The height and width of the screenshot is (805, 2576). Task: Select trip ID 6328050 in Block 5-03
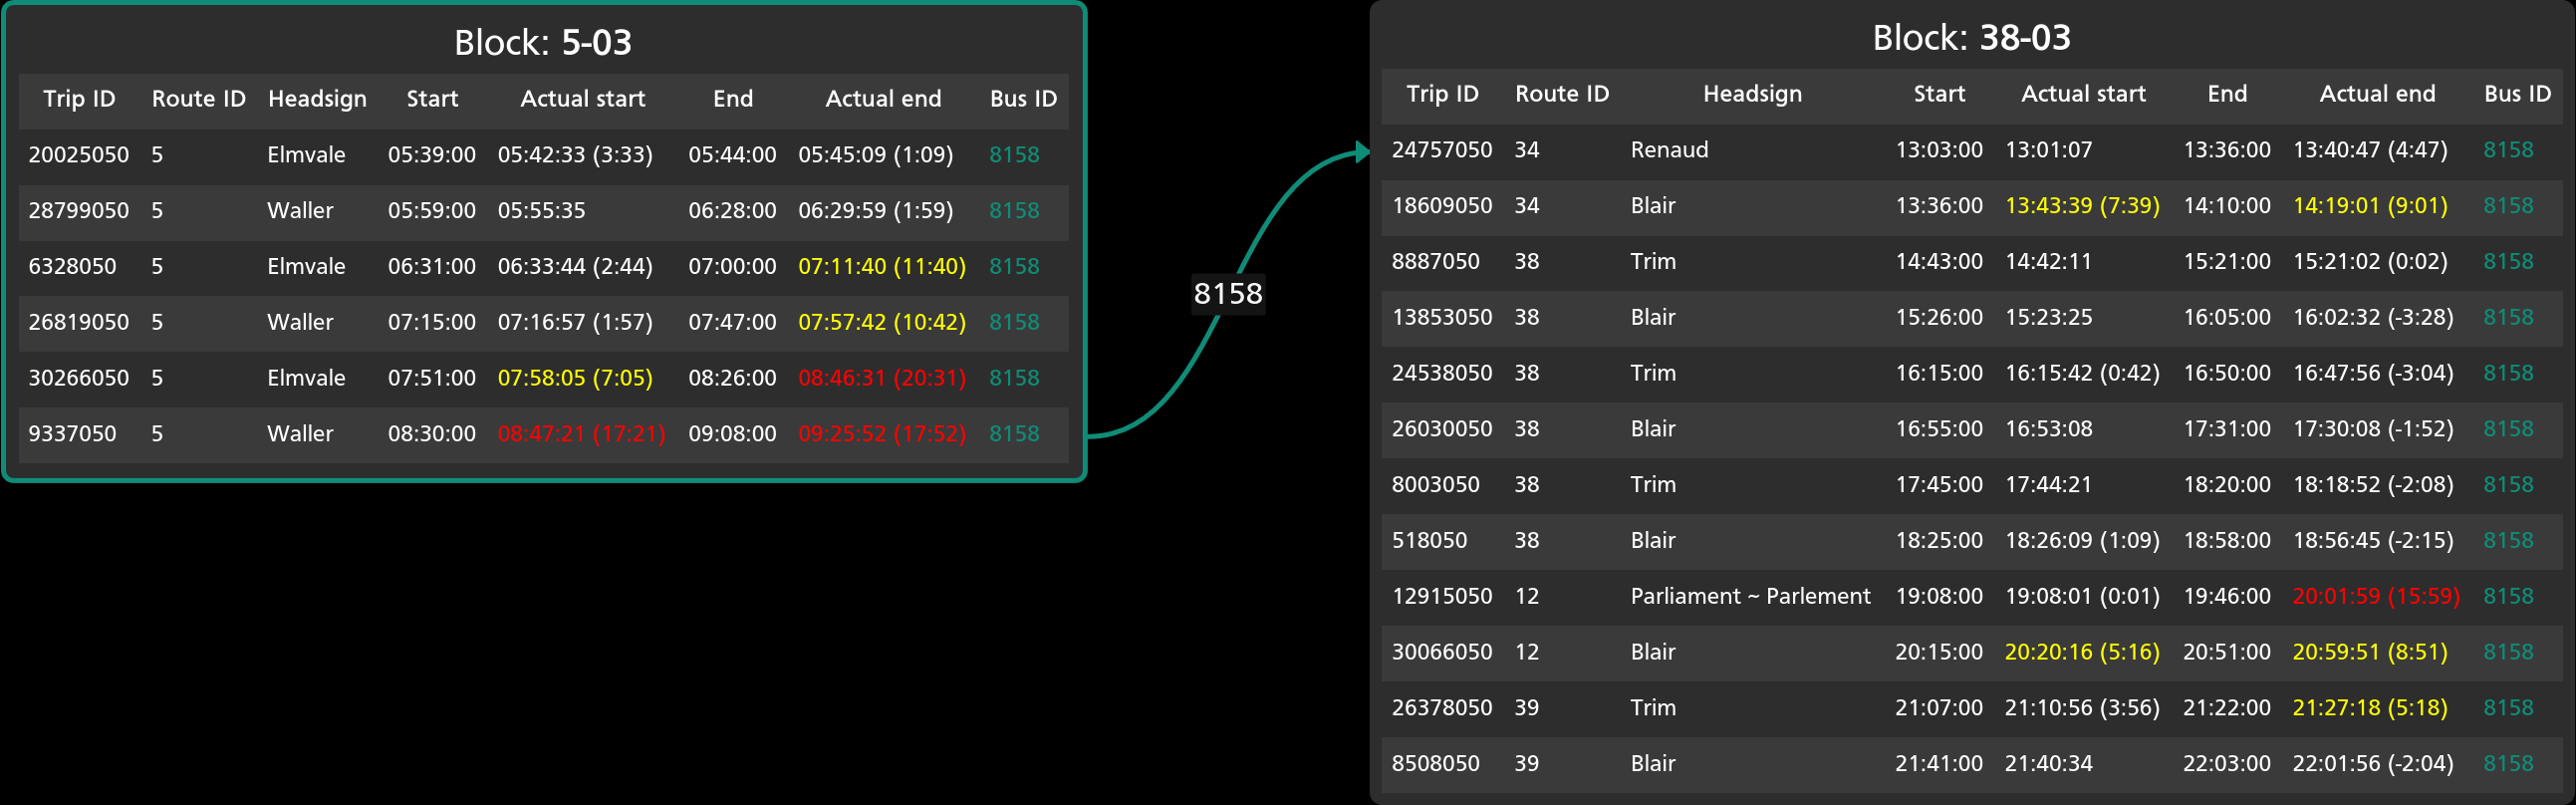click(72, 267)
